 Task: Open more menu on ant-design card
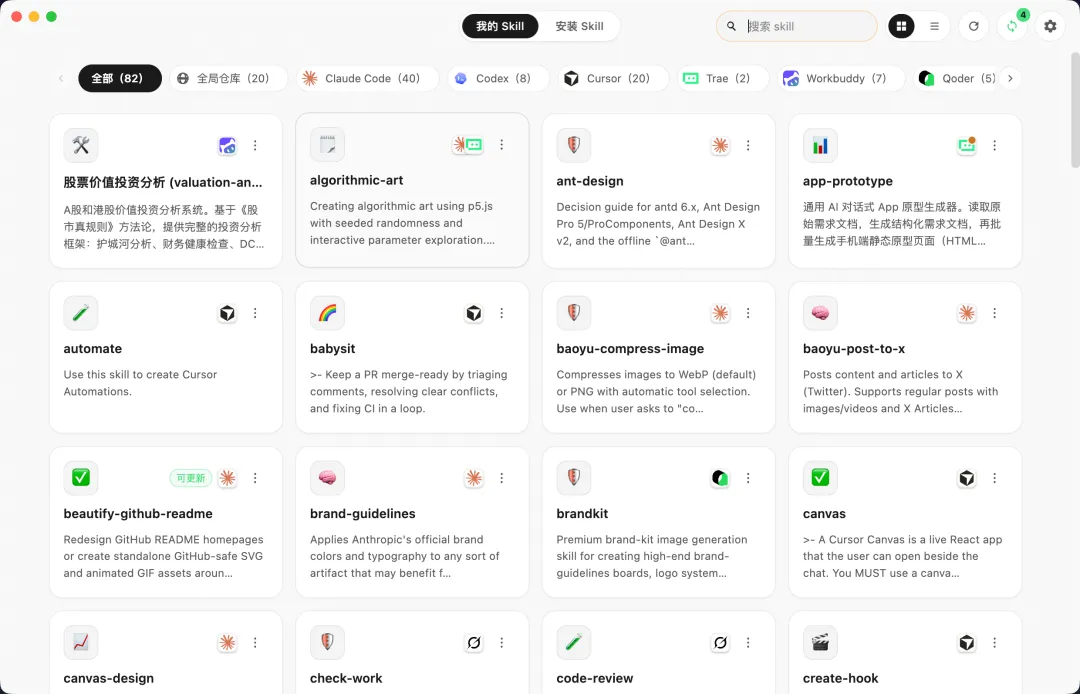coord(748,145)
